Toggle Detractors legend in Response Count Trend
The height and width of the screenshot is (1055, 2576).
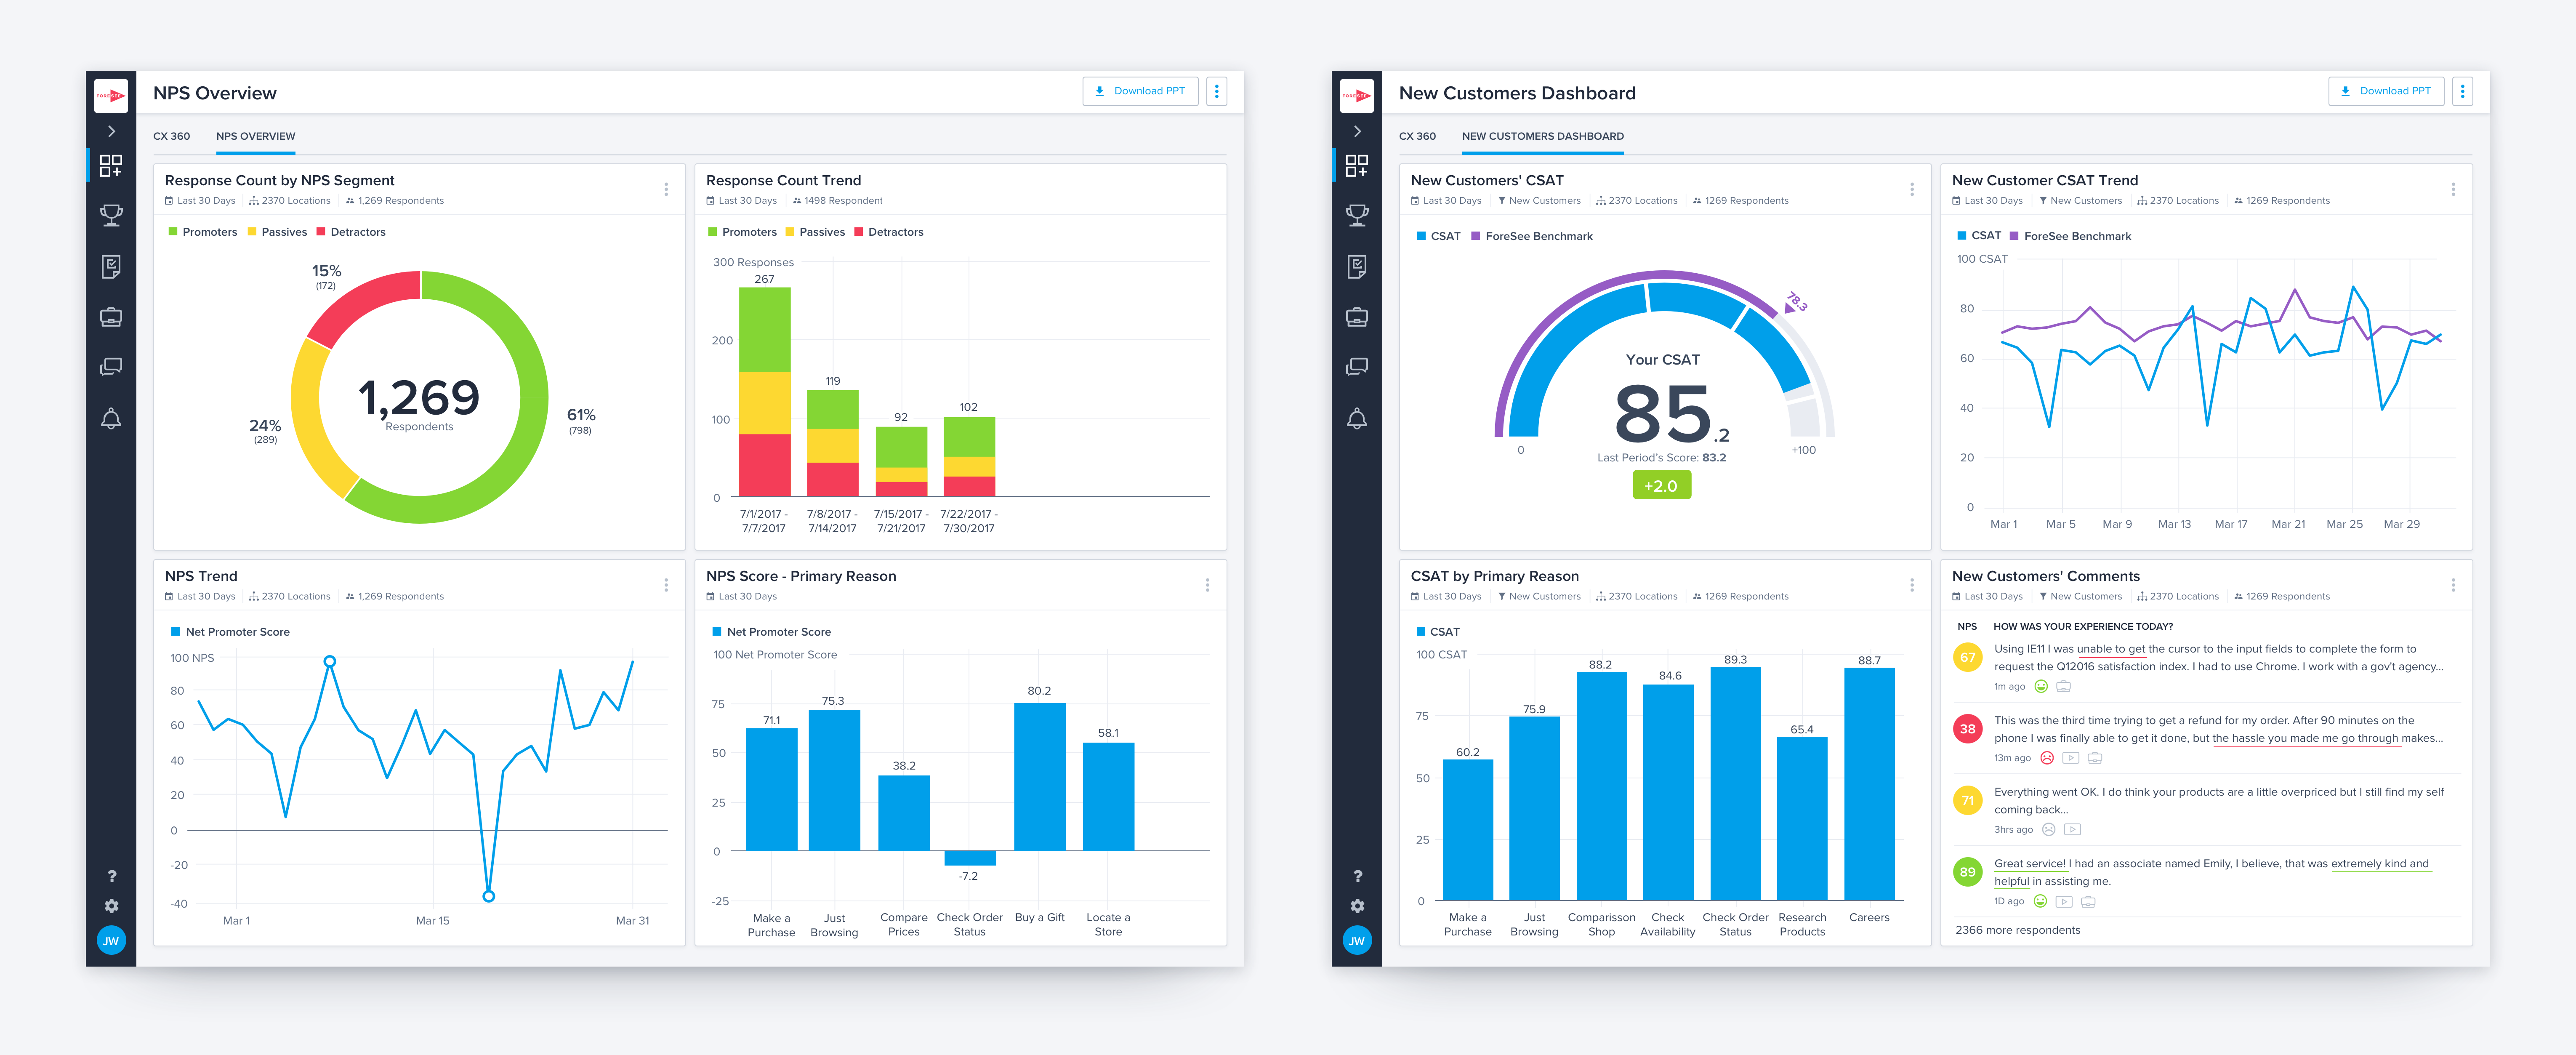(889, 232)
